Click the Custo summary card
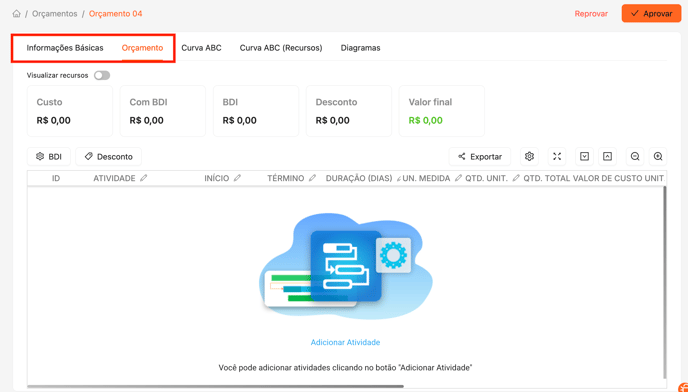Screen dimensions: 688x392 click(x=70, y=111)
